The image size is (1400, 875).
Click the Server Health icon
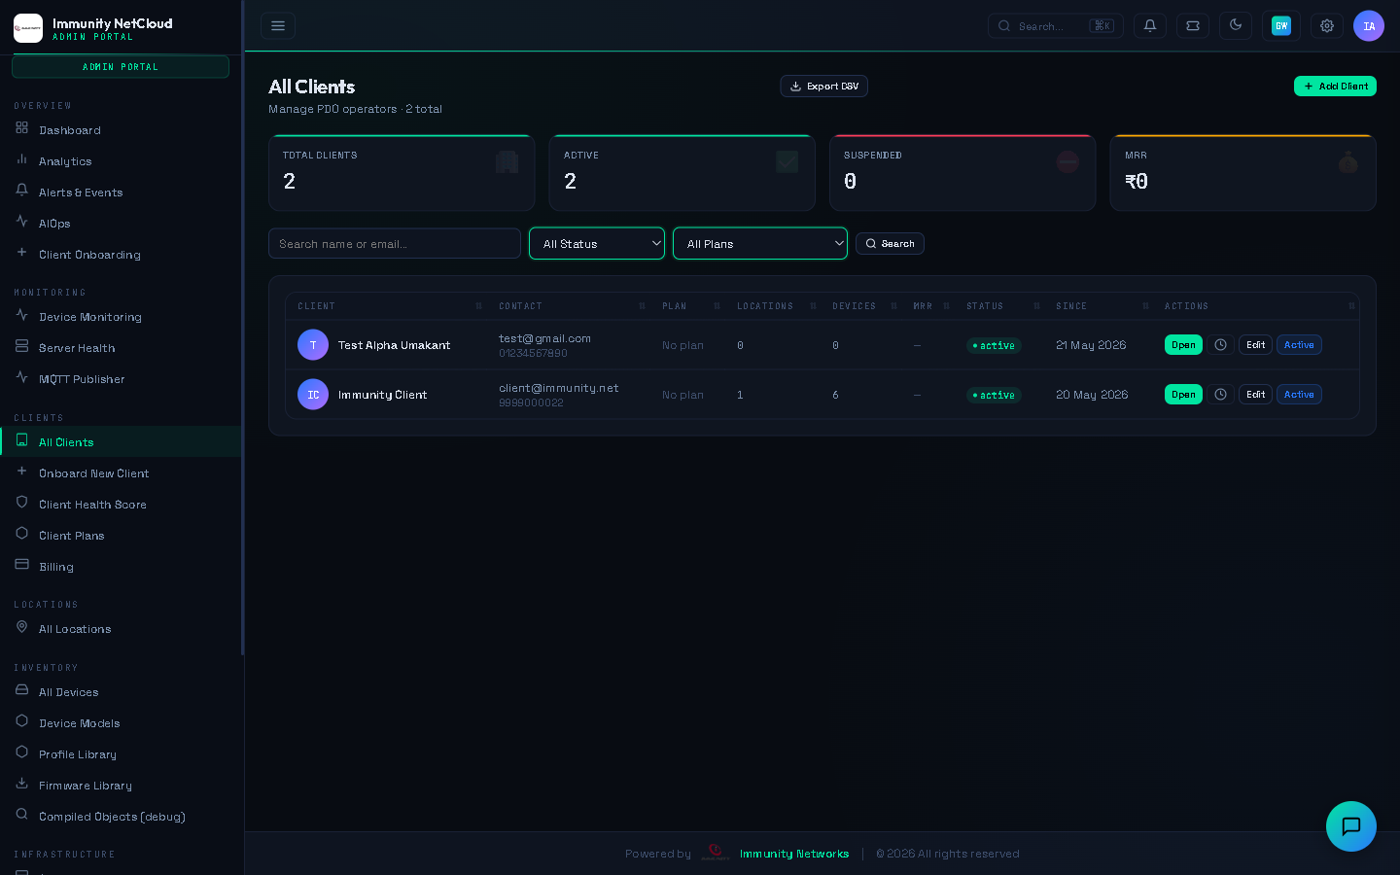pyautogui.click(x=22, y=346)
